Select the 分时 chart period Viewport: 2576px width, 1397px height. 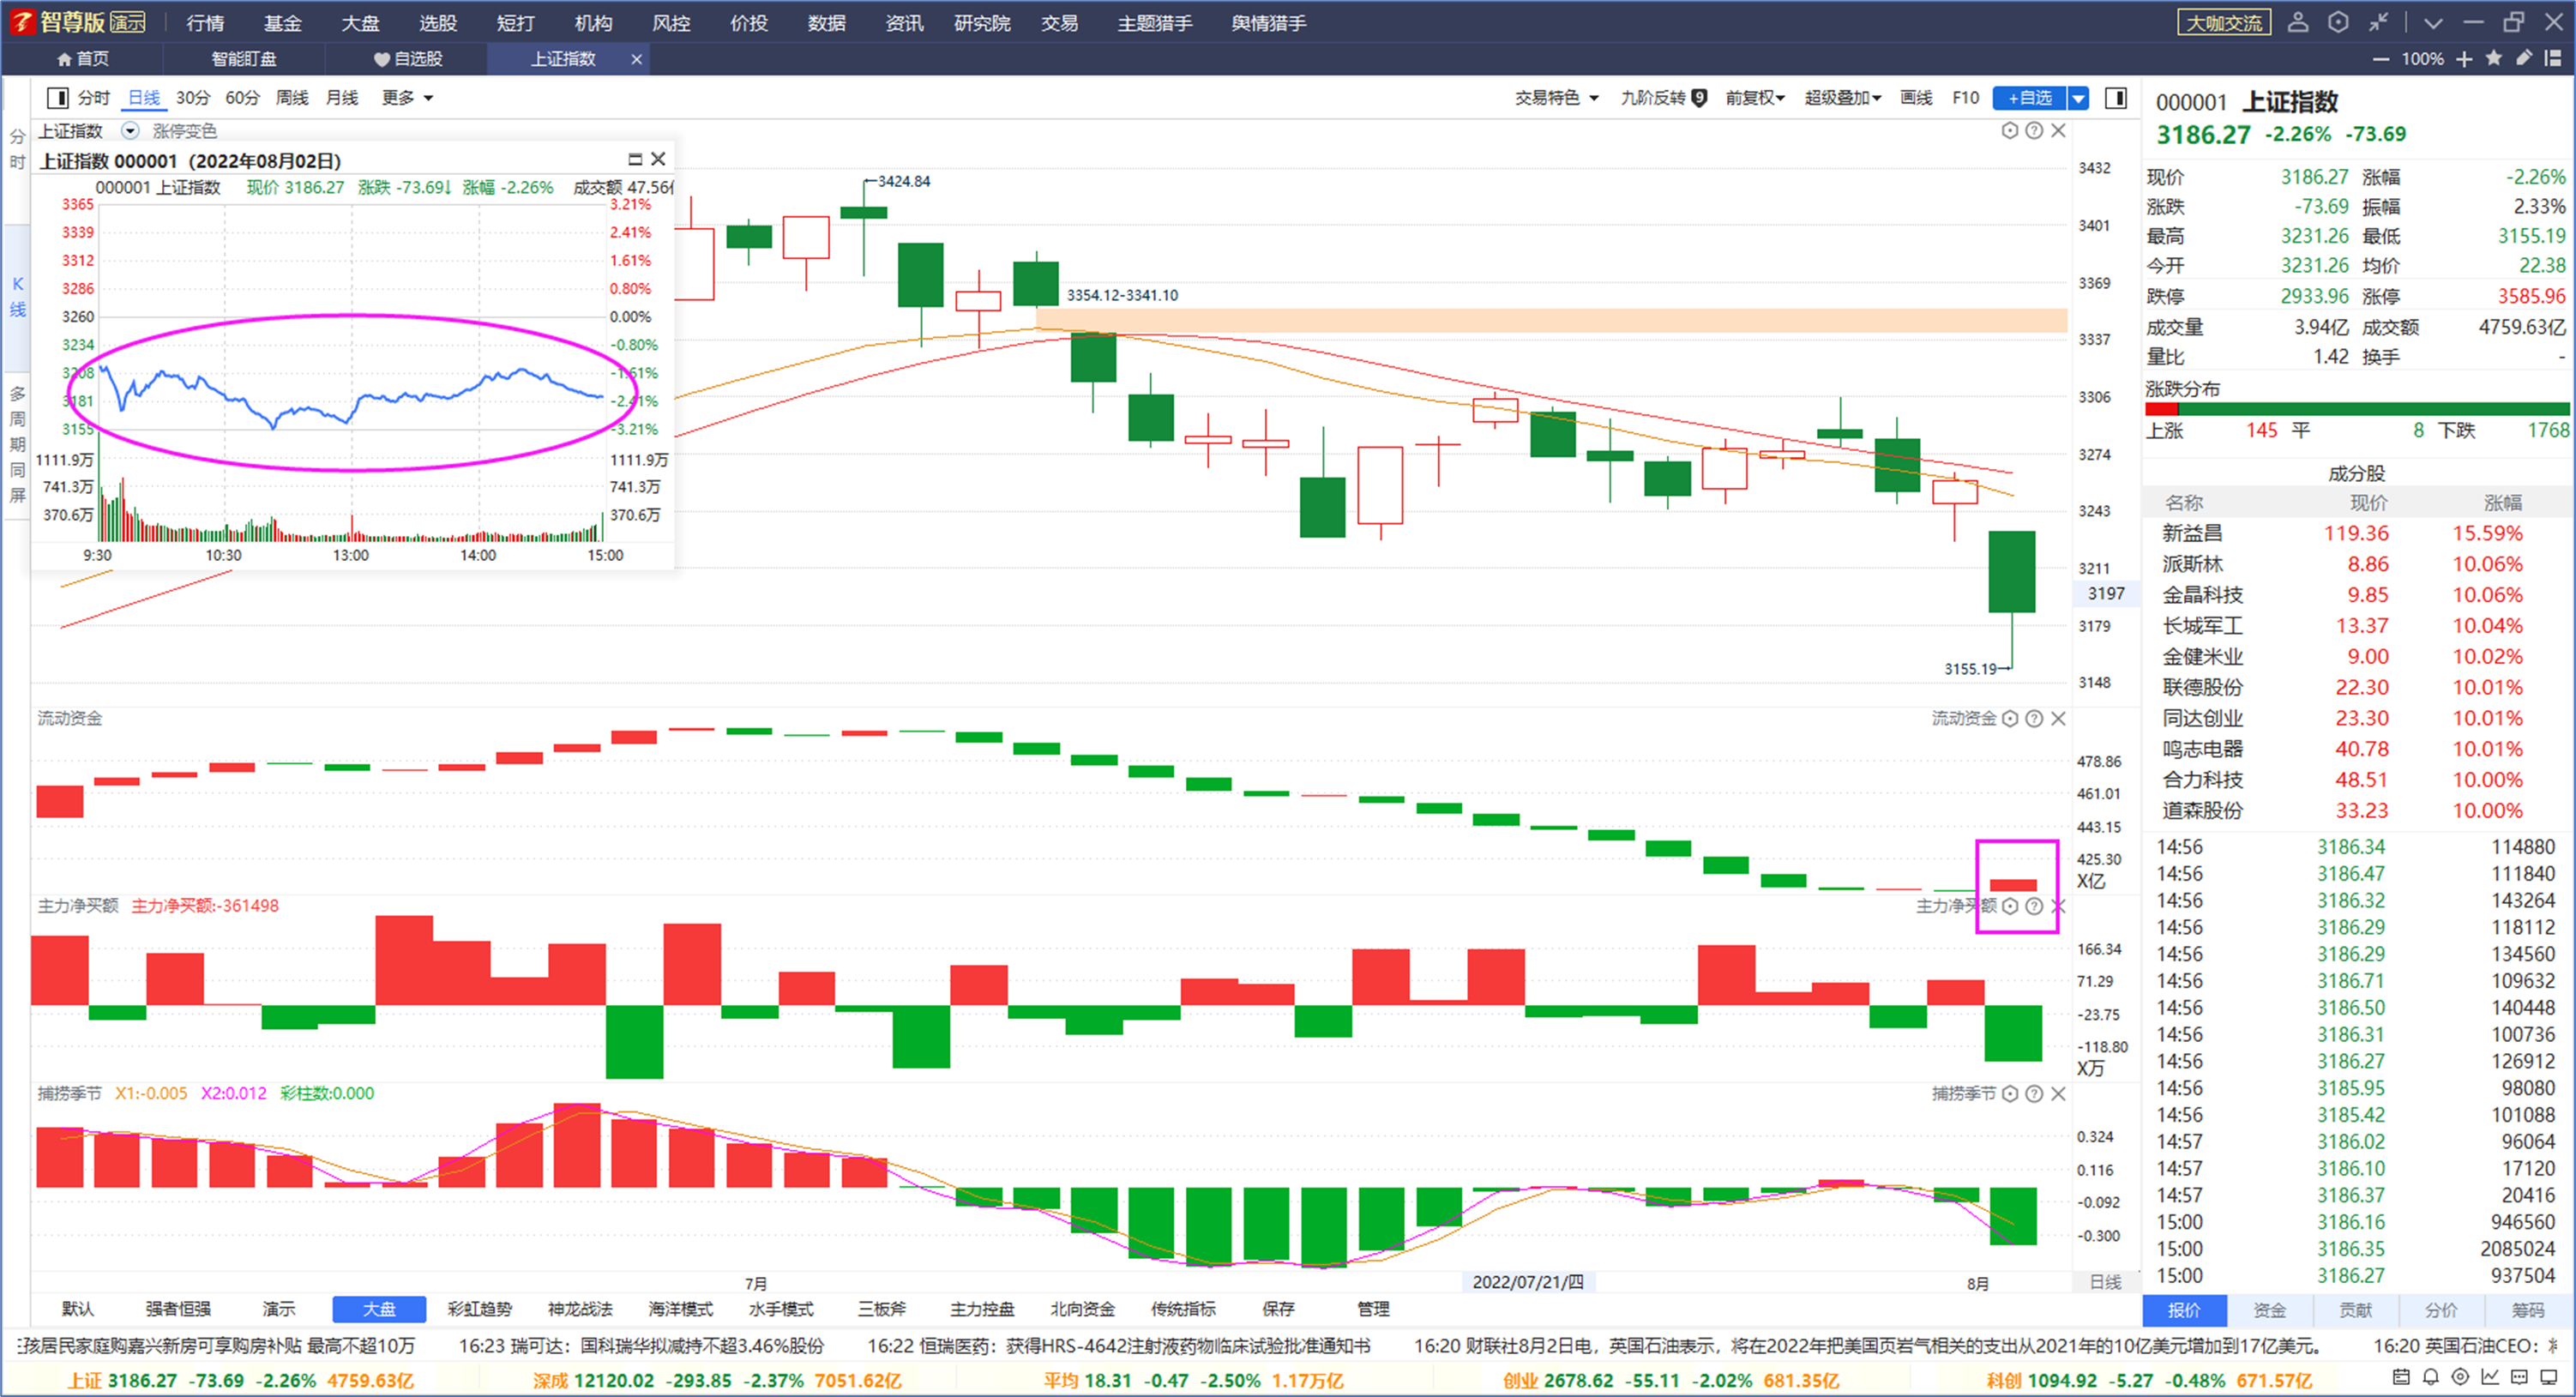coord(94,97)
